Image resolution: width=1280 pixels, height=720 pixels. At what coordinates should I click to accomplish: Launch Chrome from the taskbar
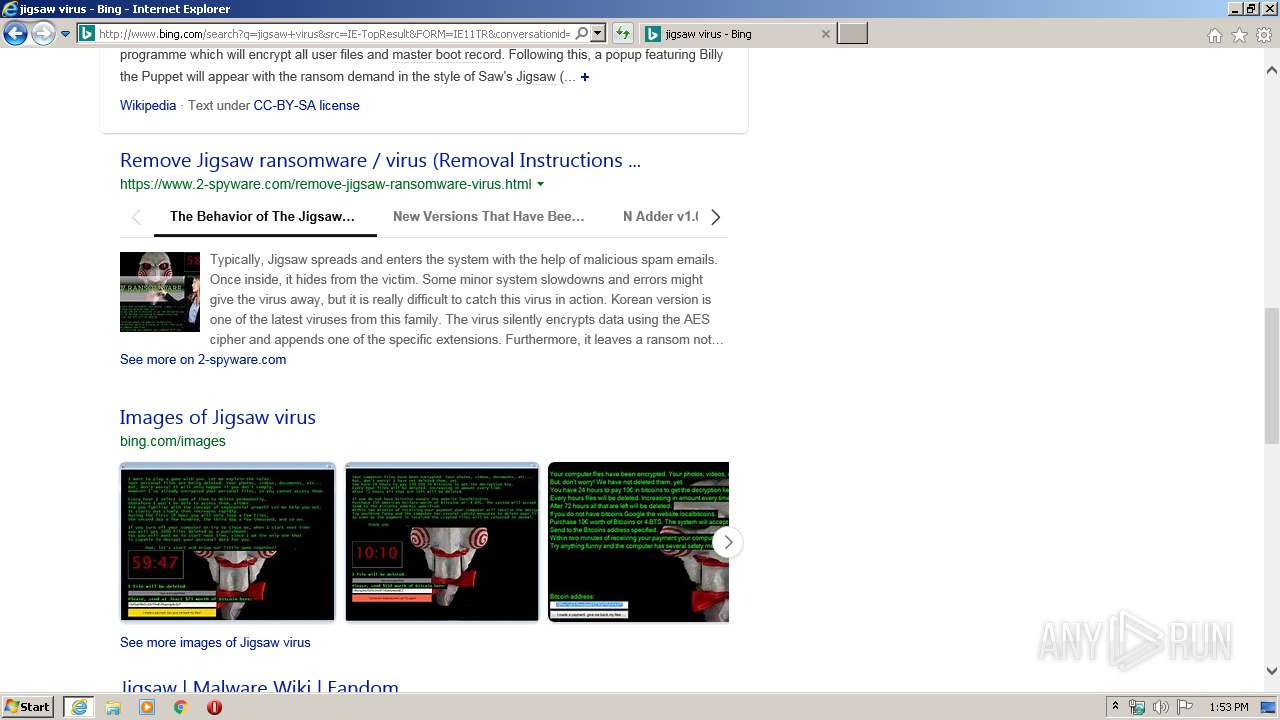pos(181,707)
